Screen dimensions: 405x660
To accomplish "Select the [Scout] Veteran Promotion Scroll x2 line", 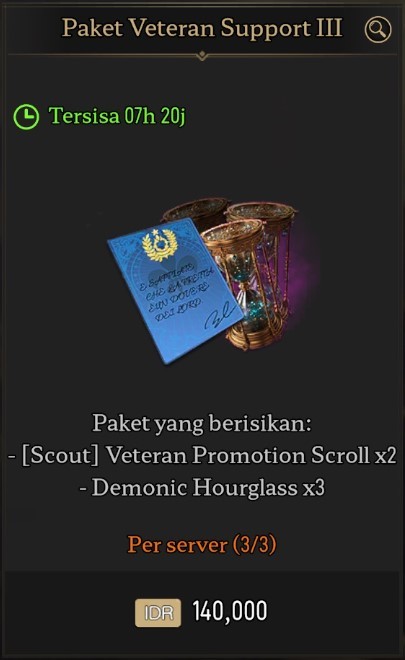I will point(202,455).
